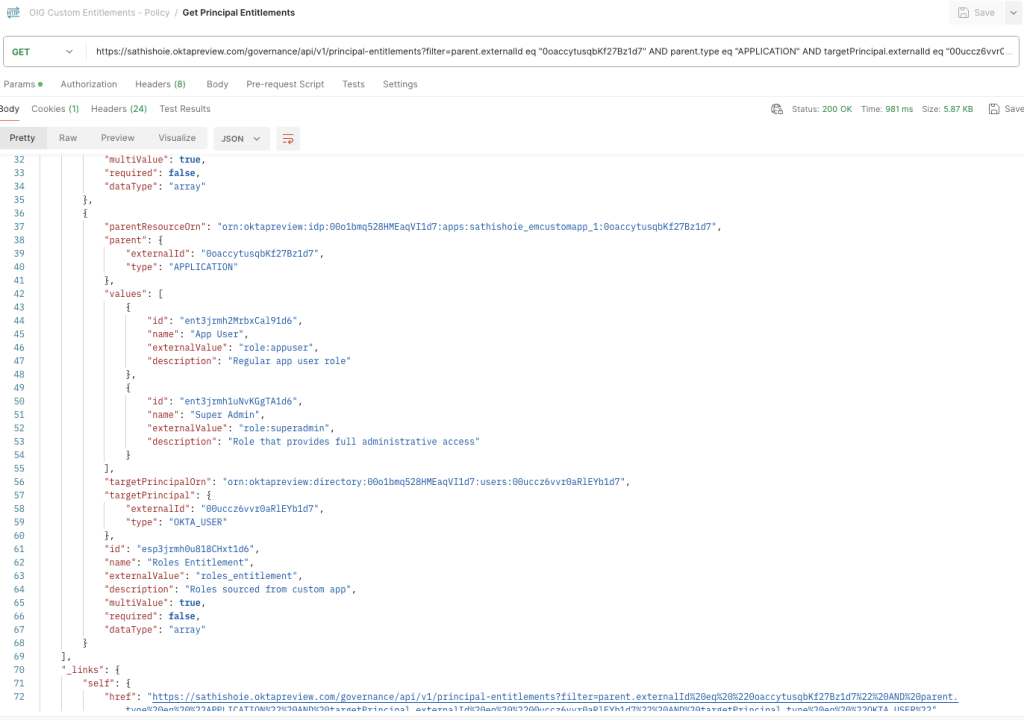
Task: Click OIG Custom Entitlements - Policy breadcrumb
Action: [x=99, y=12]
